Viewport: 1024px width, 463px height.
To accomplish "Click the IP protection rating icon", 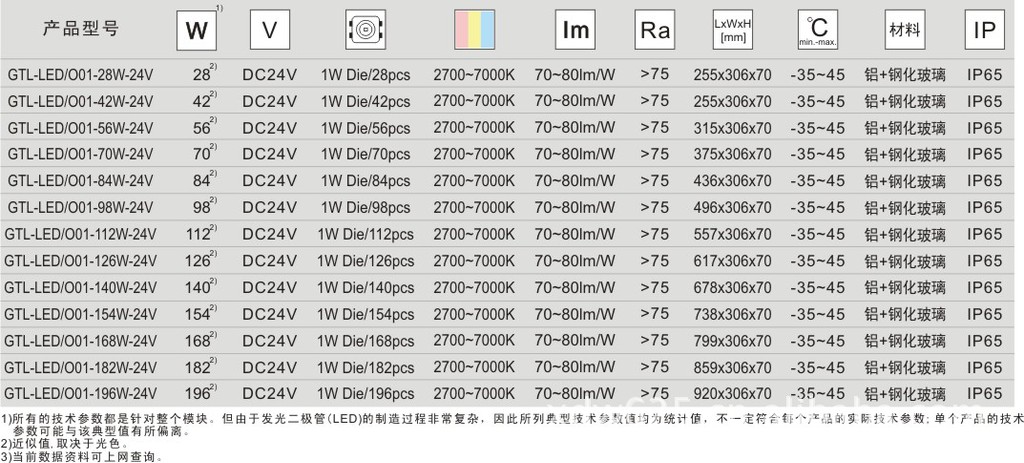I will pyautogui.click(x=983, y=30).
